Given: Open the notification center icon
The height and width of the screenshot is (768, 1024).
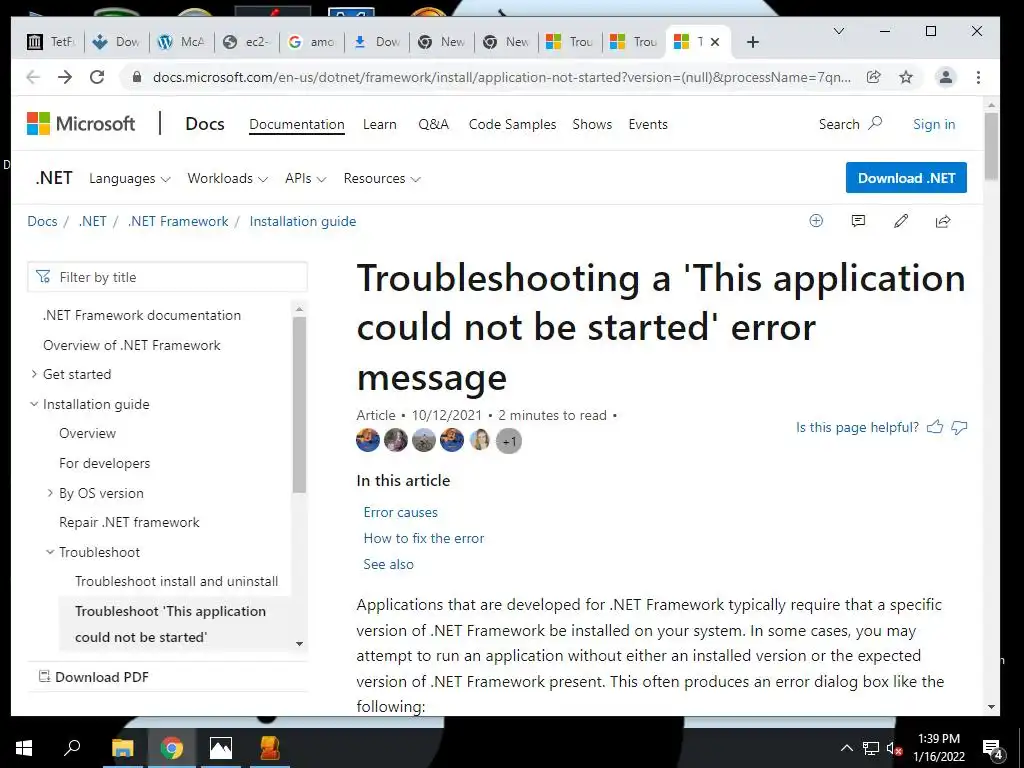Looking at the screenshot, I should tap(993, 749).
